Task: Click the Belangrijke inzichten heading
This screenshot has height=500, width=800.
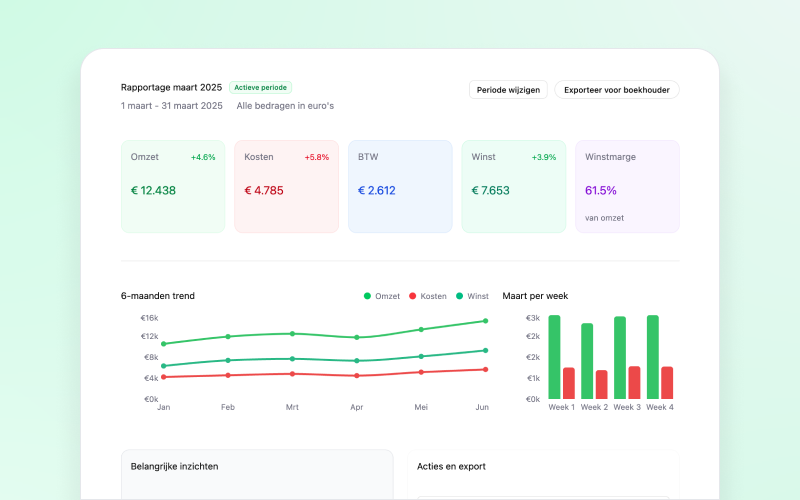Action: pyautogui.click(x=174, y=466)
